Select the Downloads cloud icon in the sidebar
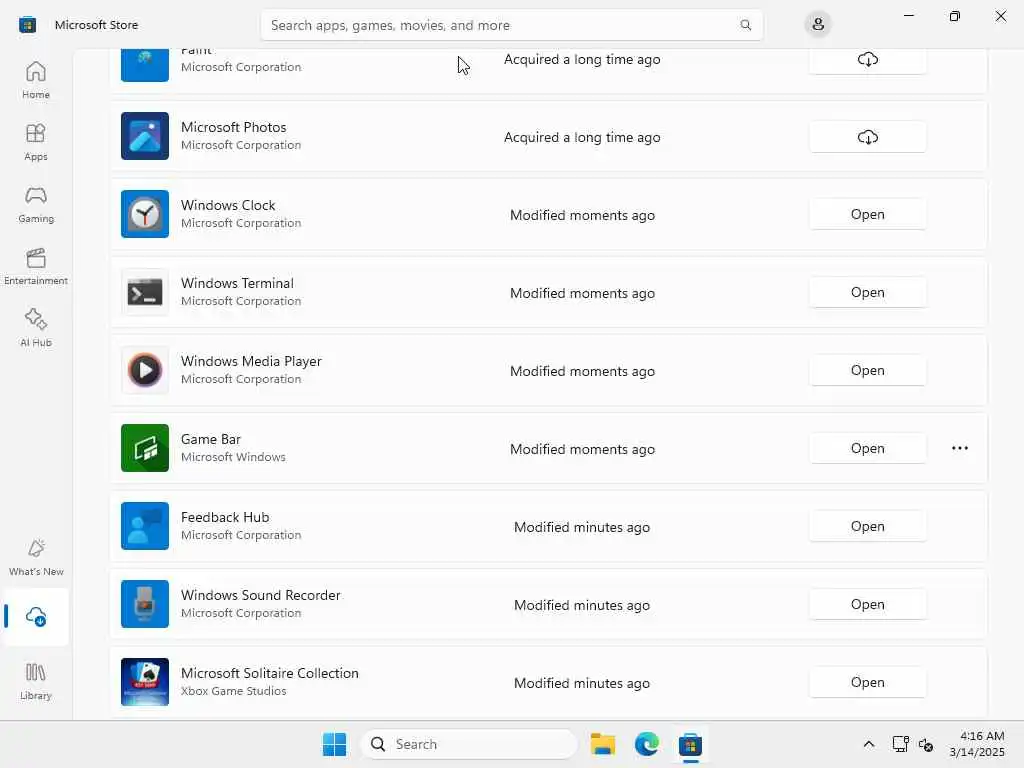 (x=35, y=616)
